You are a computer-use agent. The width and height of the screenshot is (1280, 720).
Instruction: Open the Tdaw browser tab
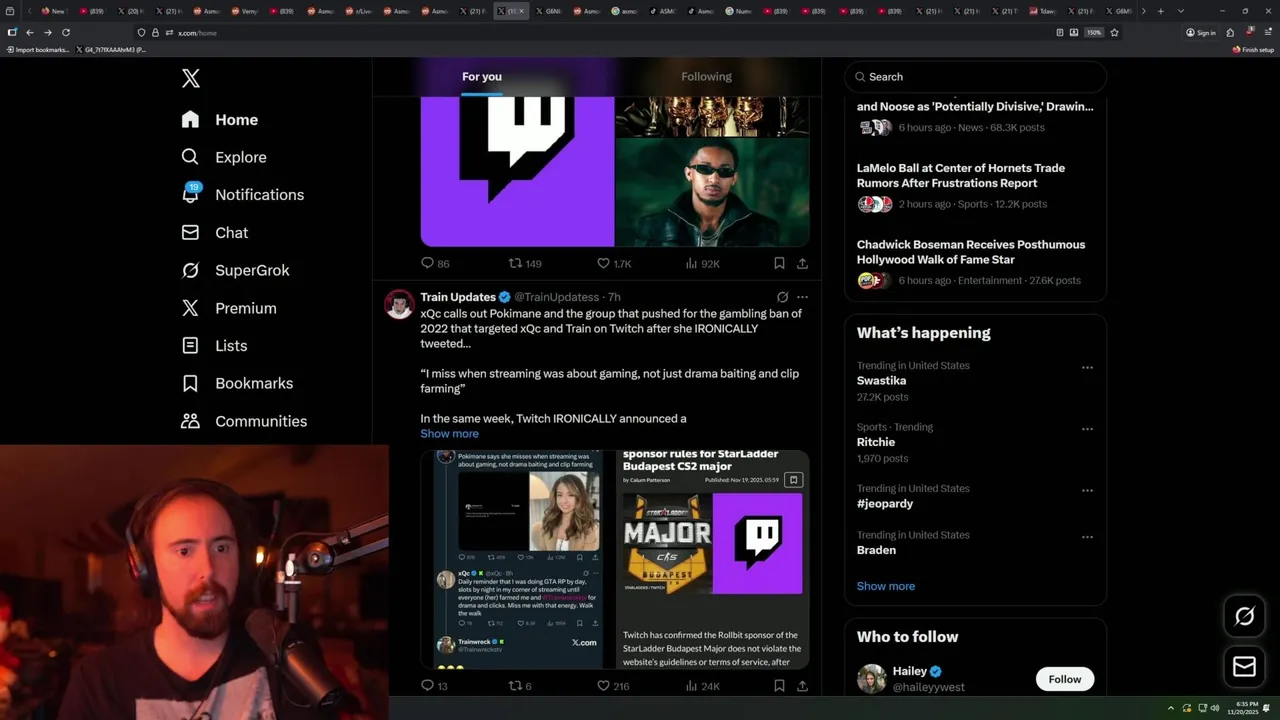pyautogui.click(x=1040, y=11)
